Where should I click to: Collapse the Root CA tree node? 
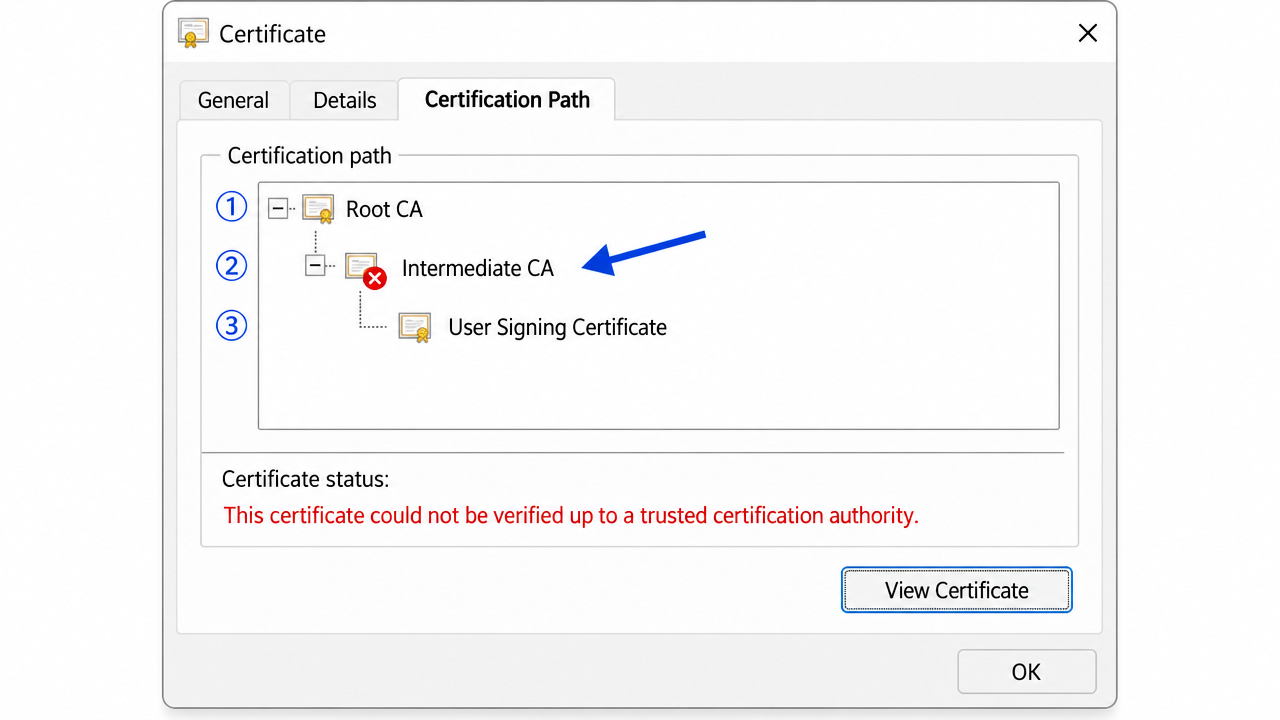point(278,209)
